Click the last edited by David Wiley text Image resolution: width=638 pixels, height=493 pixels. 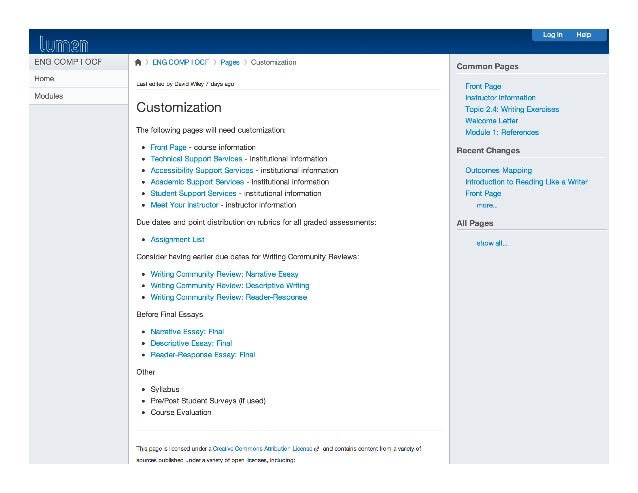click(x=185, y=84)
